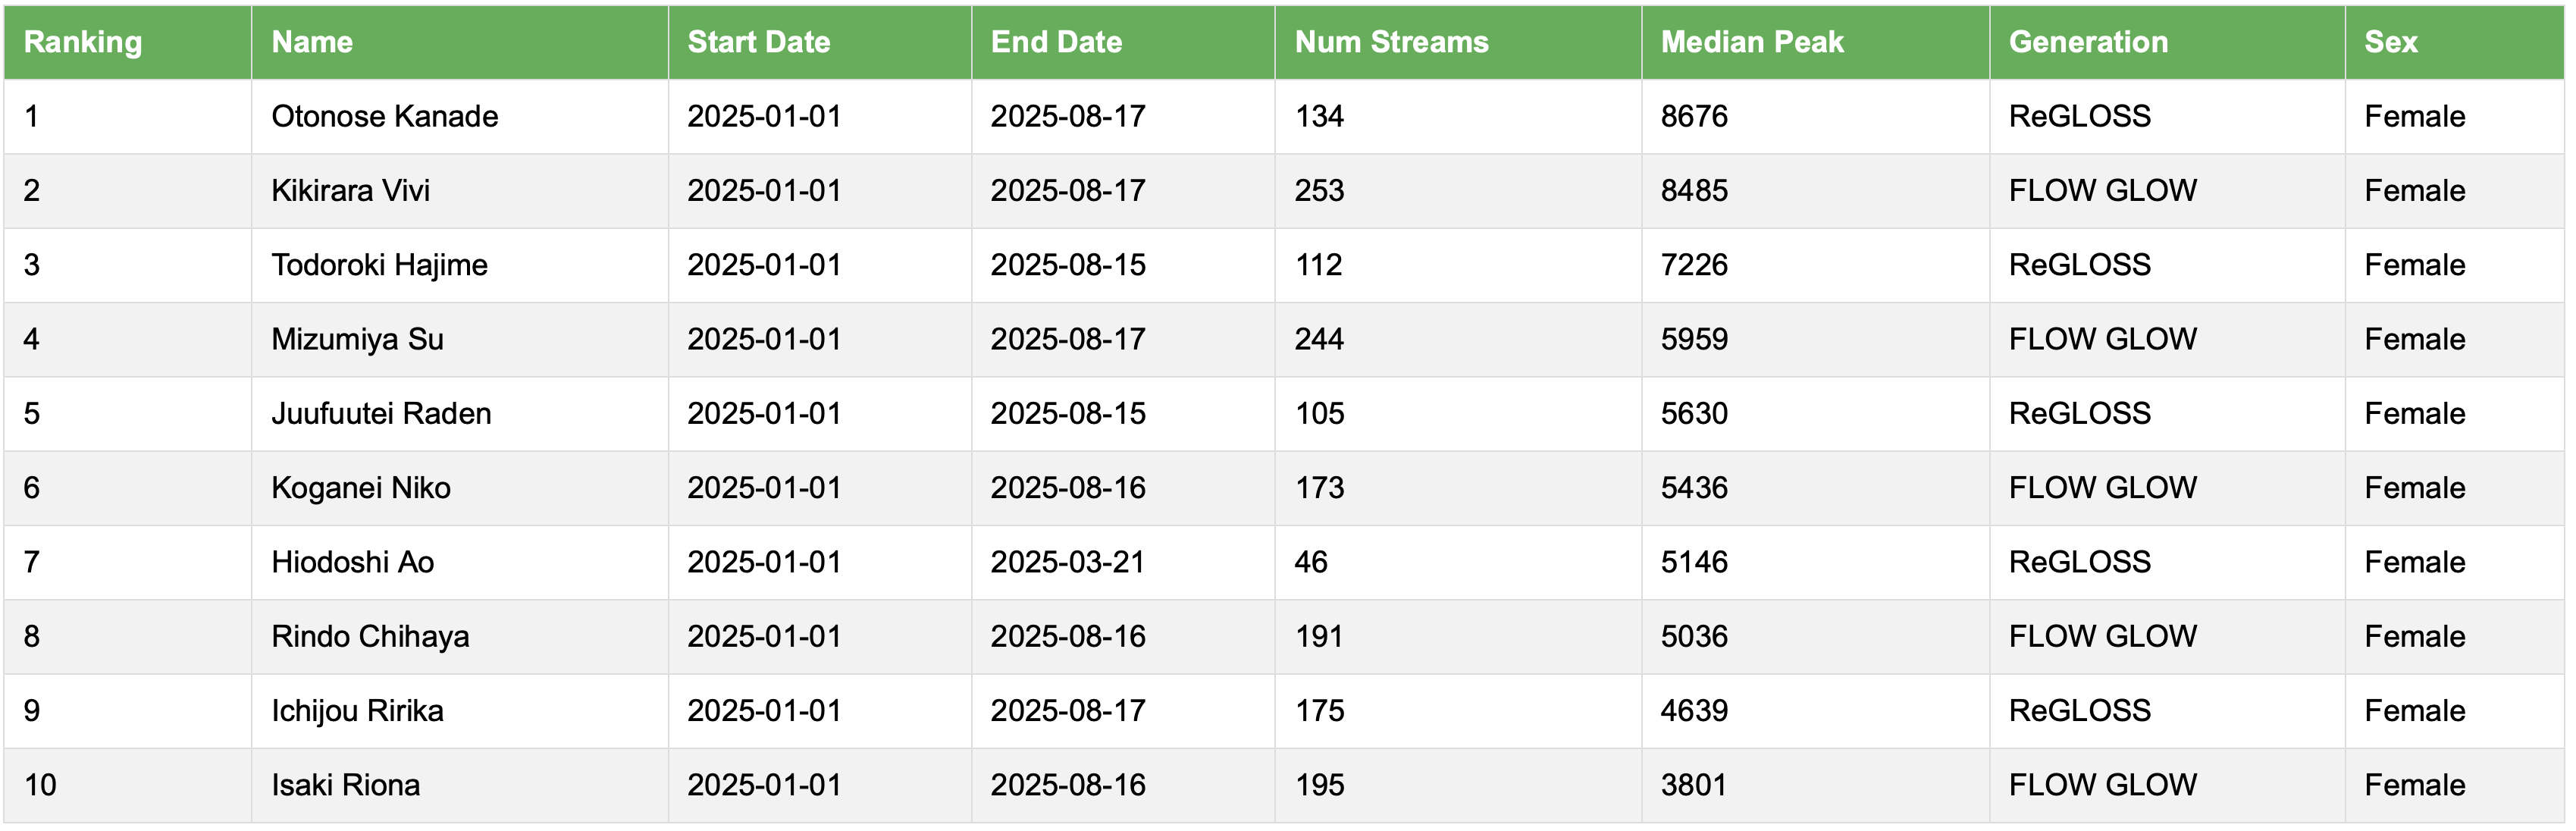Click num streams value 112
This screenshot has height=831, width=2576.
(1319, 265)
